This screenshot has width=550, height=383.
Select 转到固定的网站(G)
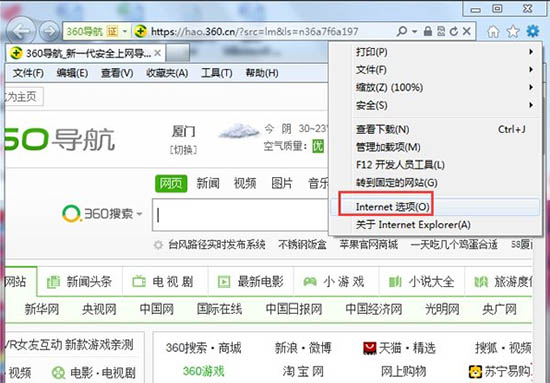click(435, 182)
